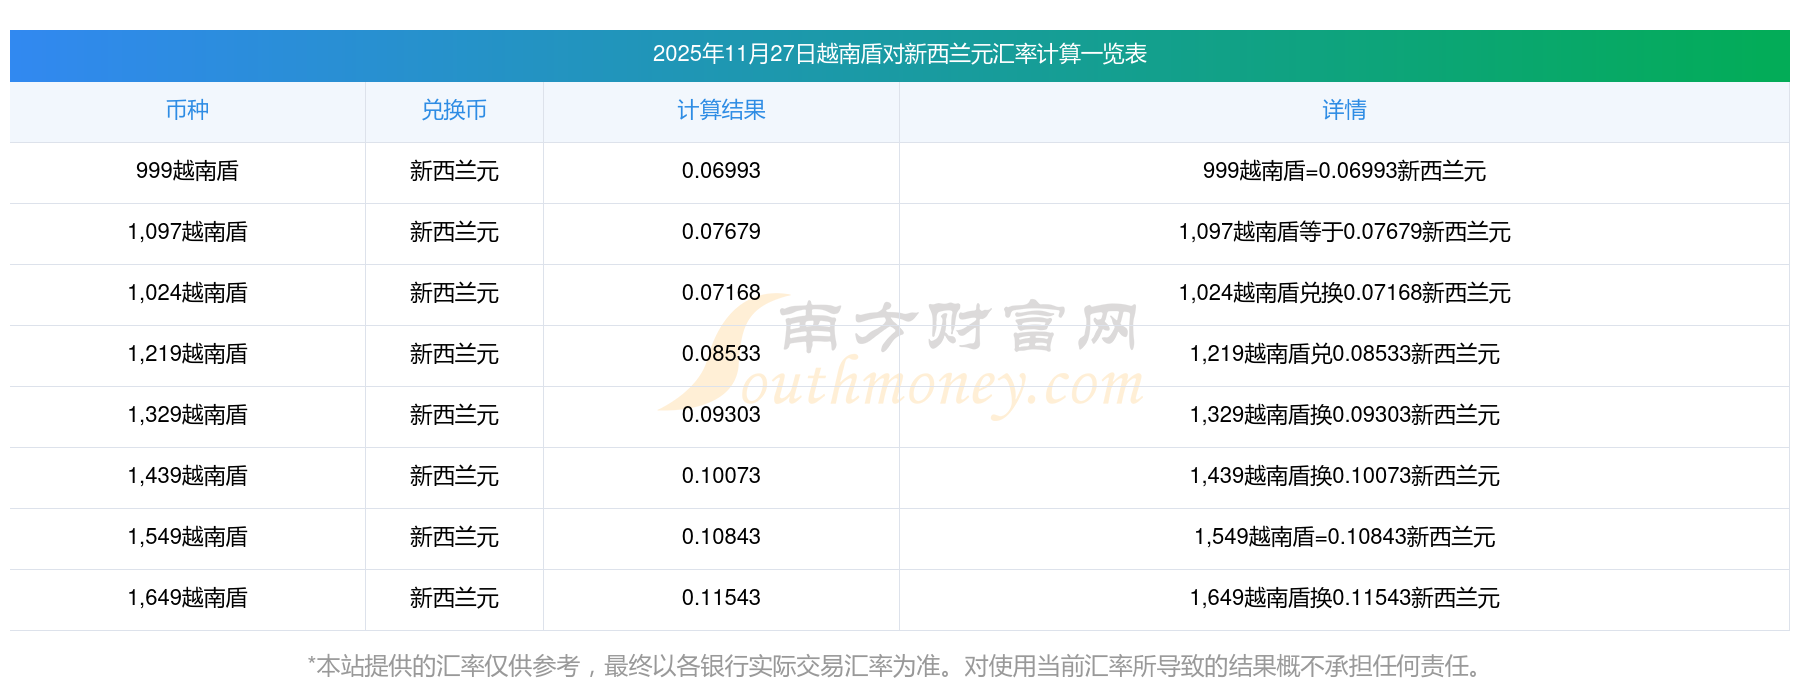Select the '详情' column header

tap(1344, 110)
